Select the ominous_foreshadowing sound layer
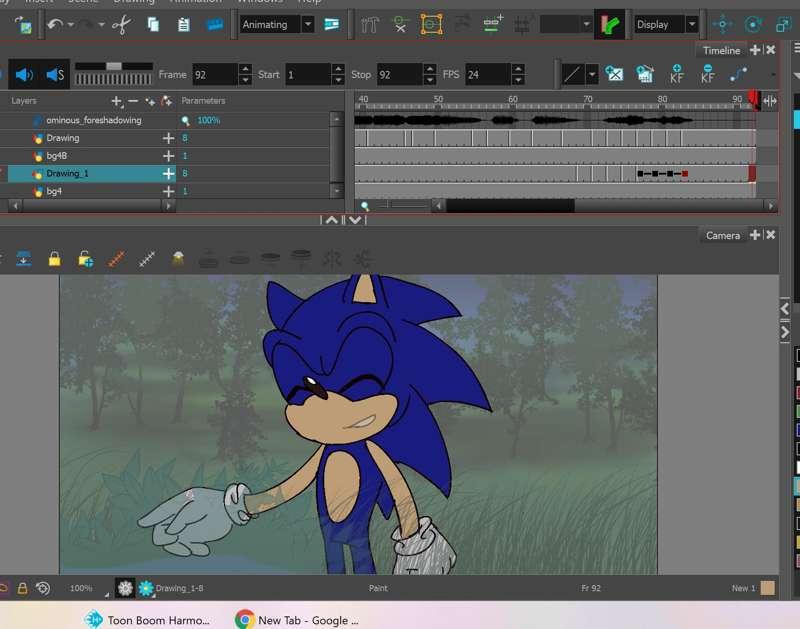The width and height of the screenshot is (800, 629). [93, 120]
